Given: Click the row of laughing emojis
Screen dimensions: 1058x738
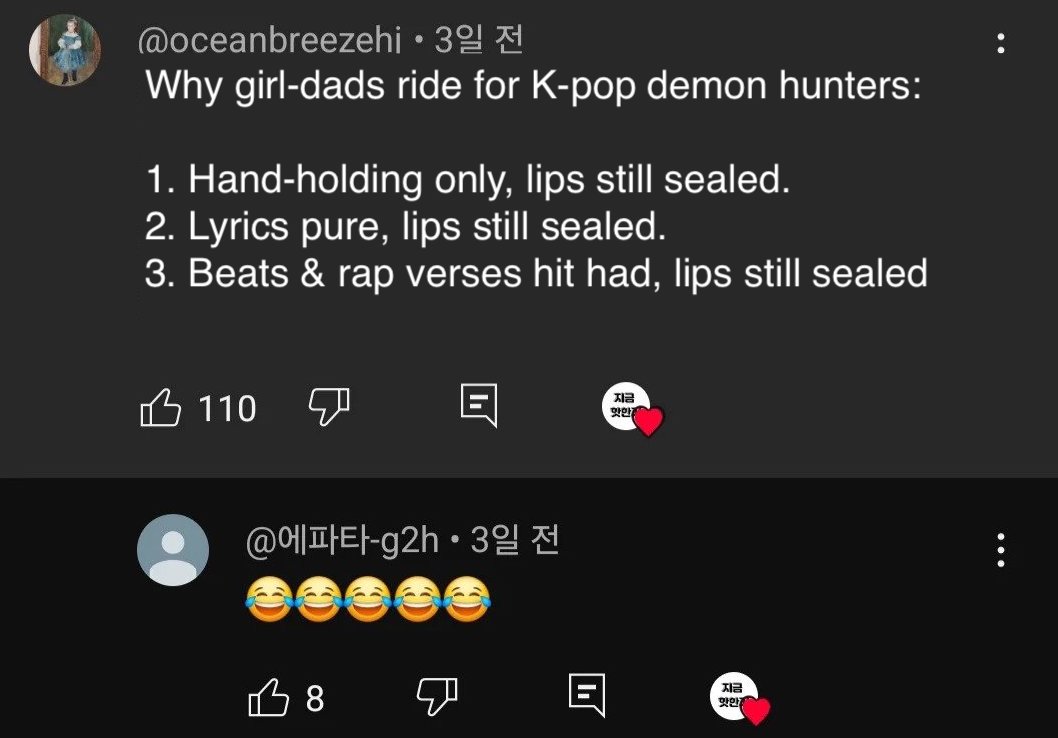Looking at the screenshot, I should coord(366,601).
